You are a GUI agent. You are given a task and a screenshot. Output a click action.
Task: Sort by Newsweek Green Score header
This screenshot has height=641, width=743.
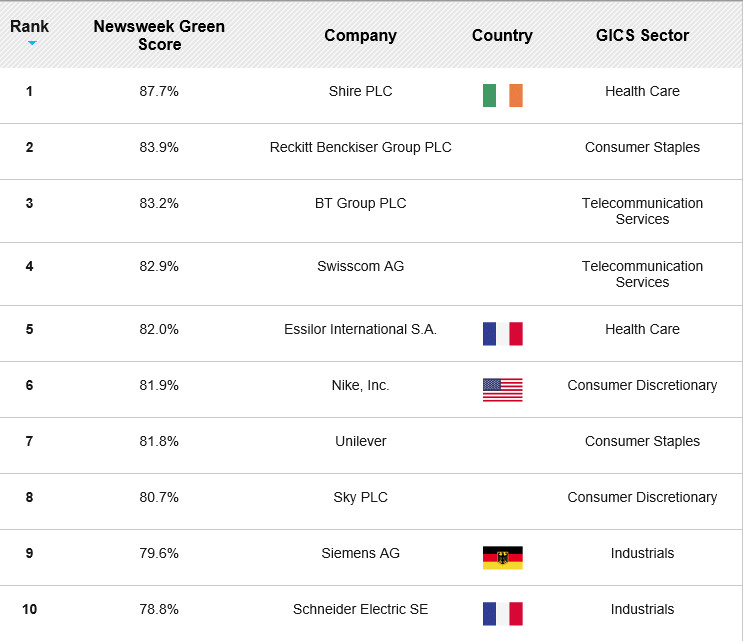click(x=159, y=35)
